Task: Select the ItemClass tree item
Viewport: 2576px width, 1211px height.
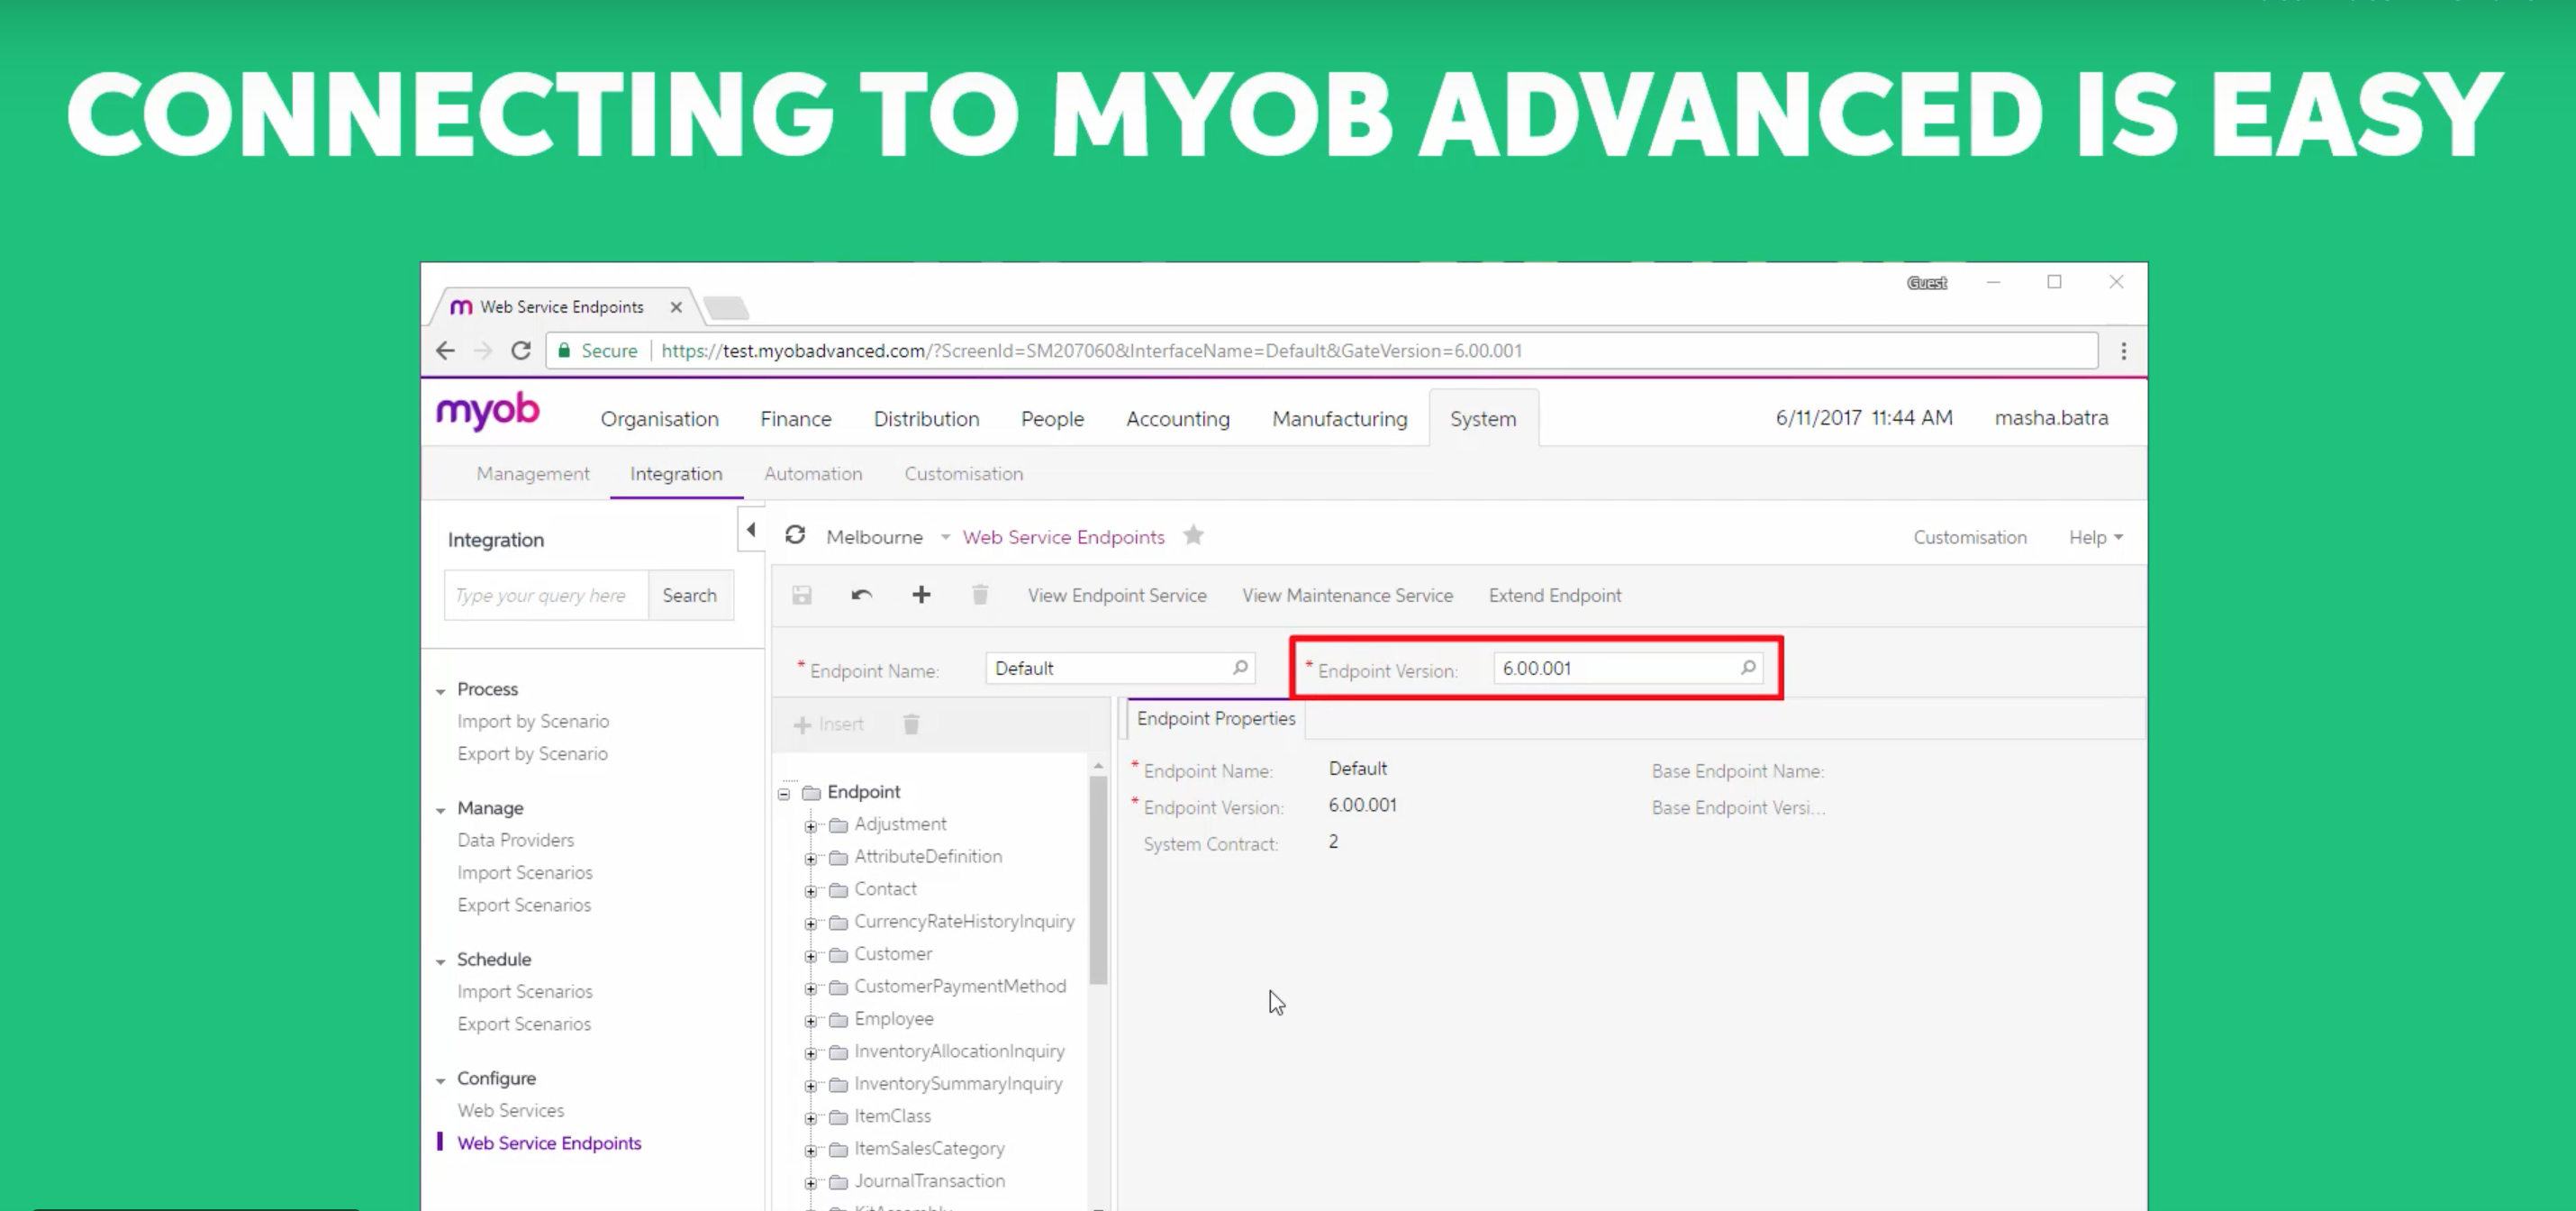Action: coord(892,1116)
